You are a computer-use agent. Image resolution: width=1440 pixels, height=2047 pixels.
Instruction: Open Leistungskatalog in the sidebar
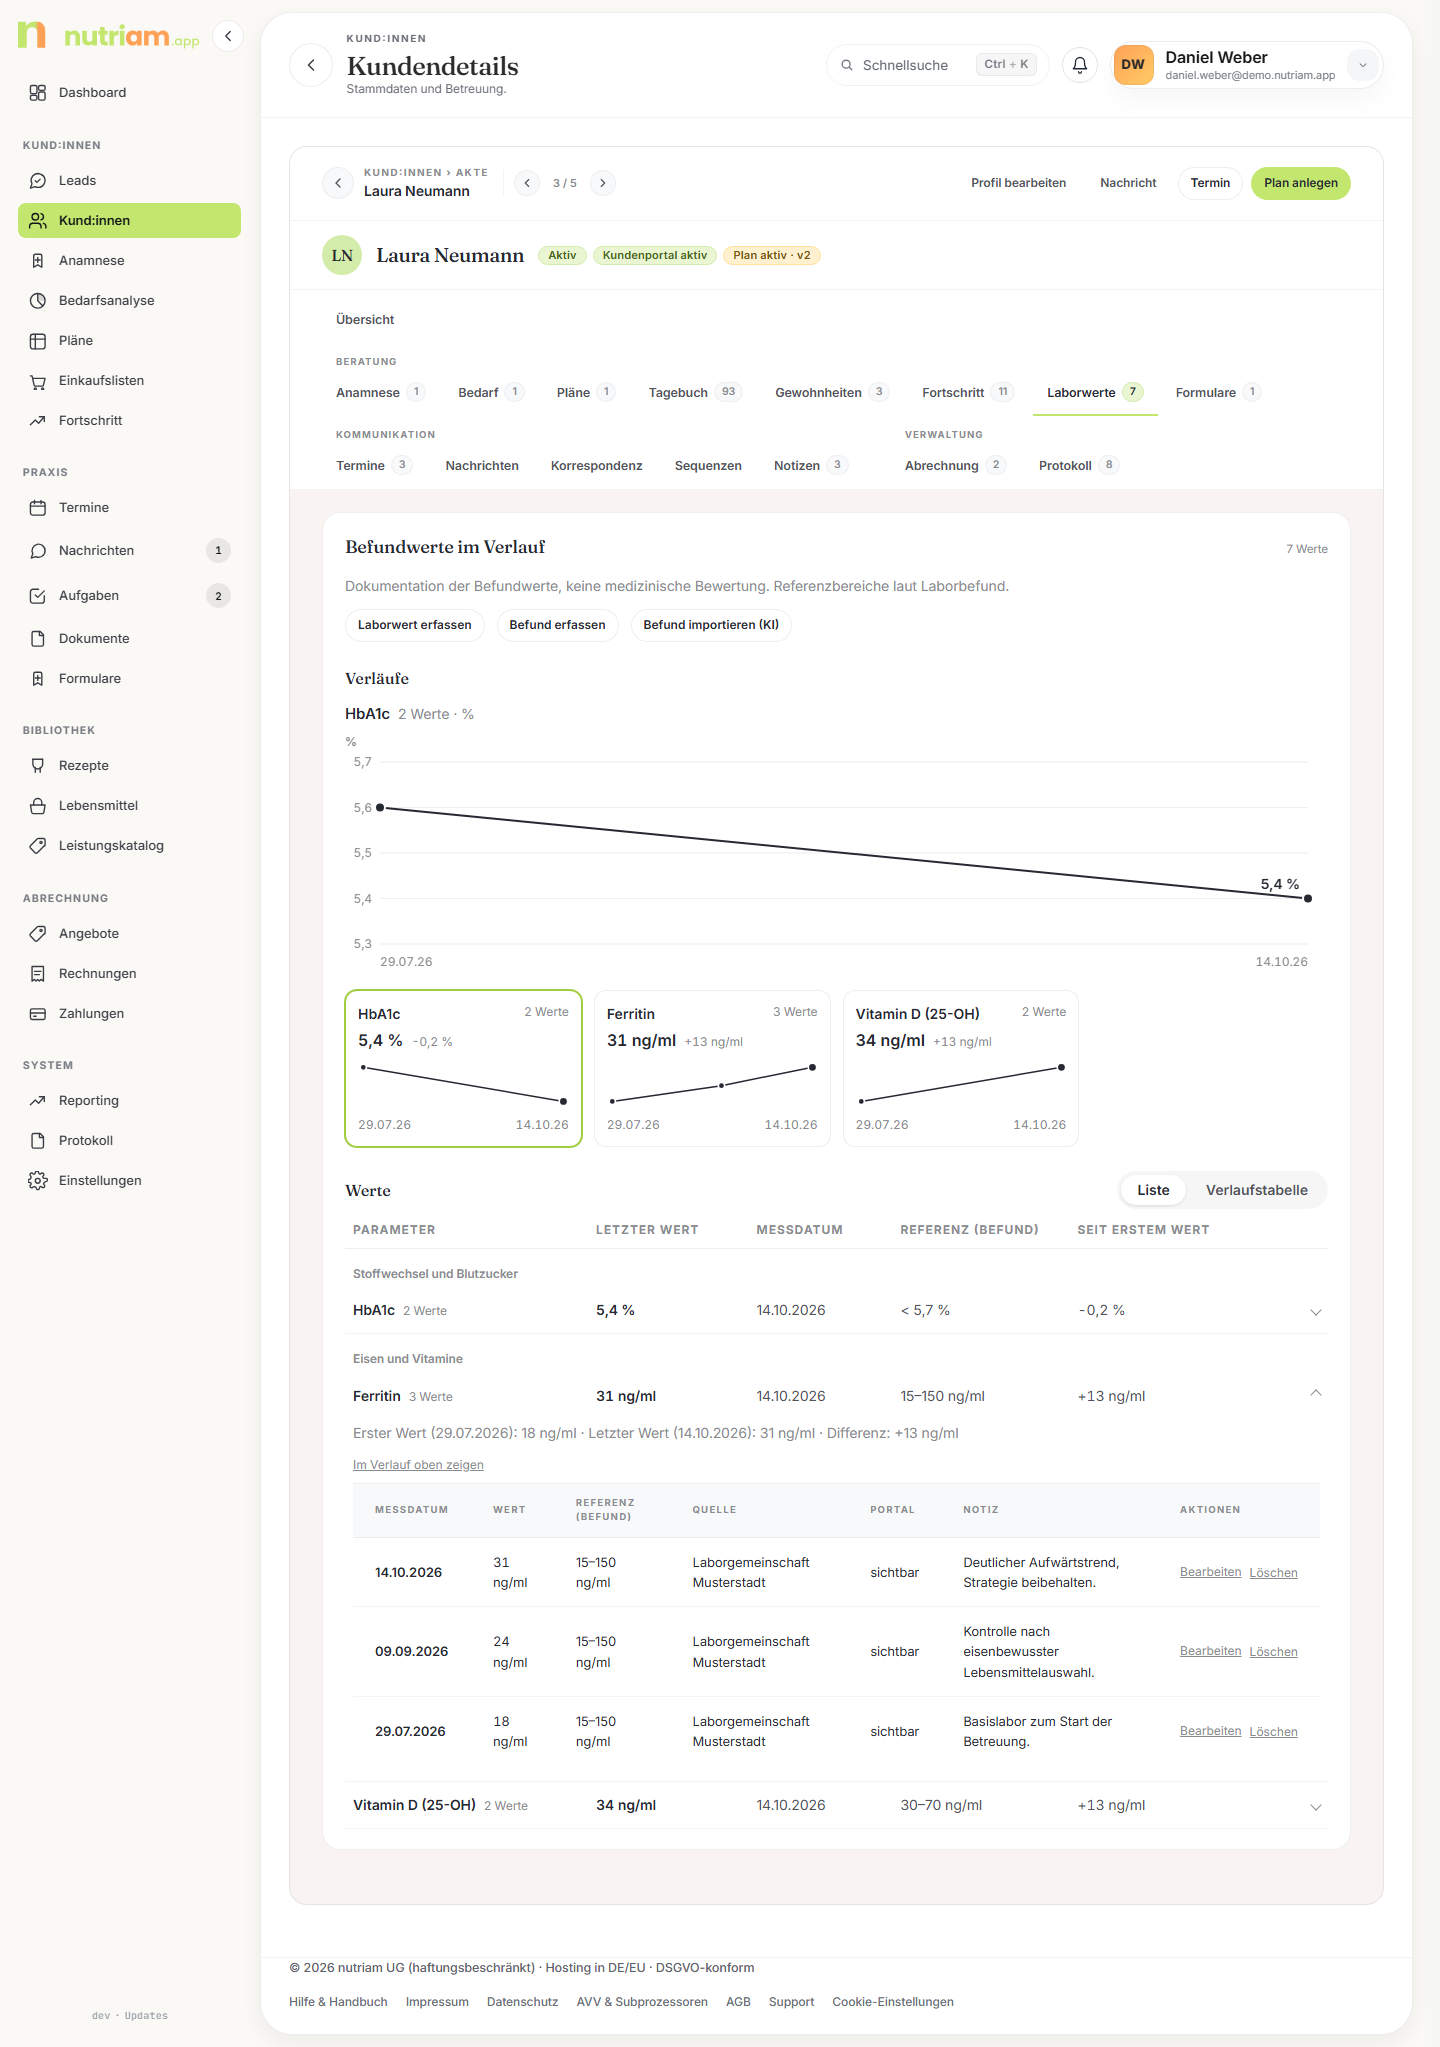point(129,846)
